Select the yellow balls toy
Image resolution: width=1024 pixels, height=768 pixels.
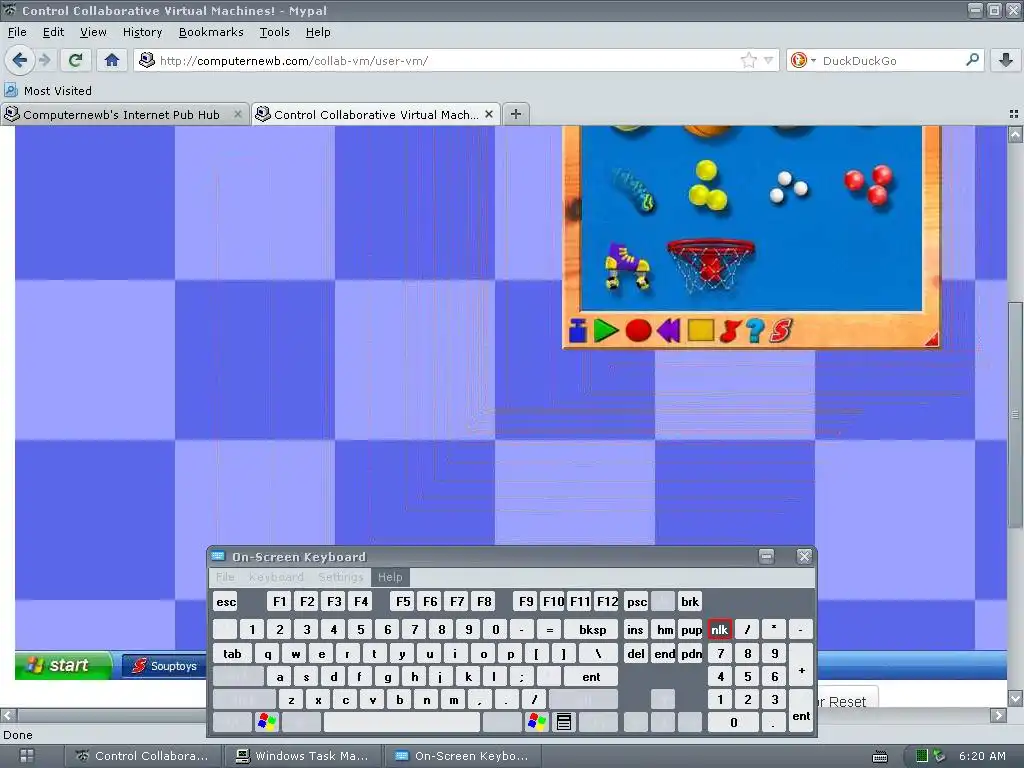point(707,185)
